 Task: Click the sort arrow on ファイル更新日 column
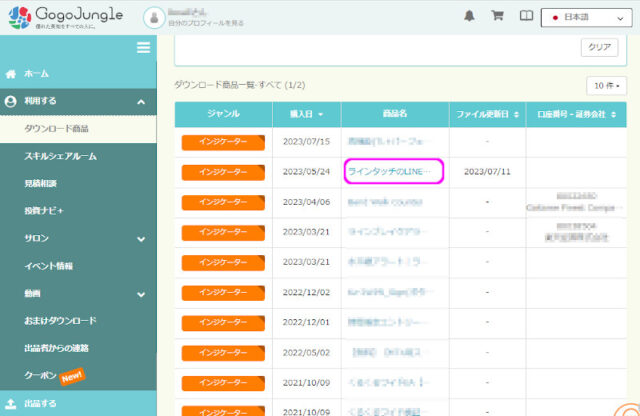coord(517,114)
